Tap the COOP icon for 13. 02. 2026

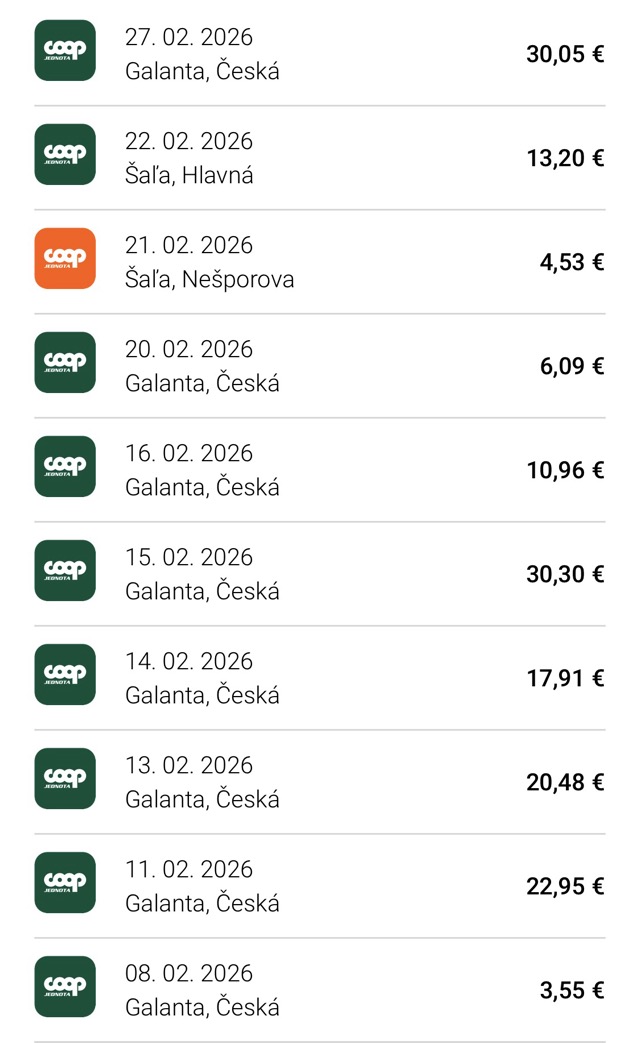click(x=65, y=779)
